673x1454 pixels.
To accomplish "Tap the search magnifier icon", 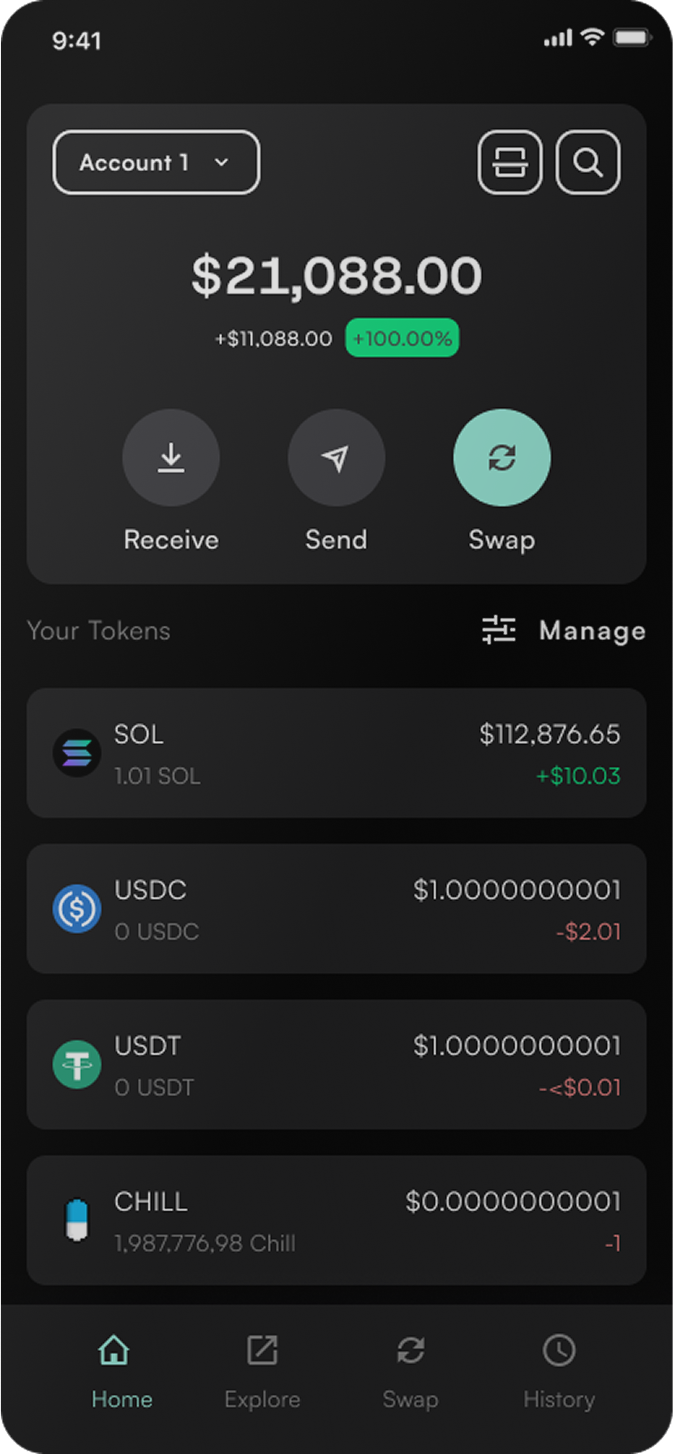I will coord(588,162).
